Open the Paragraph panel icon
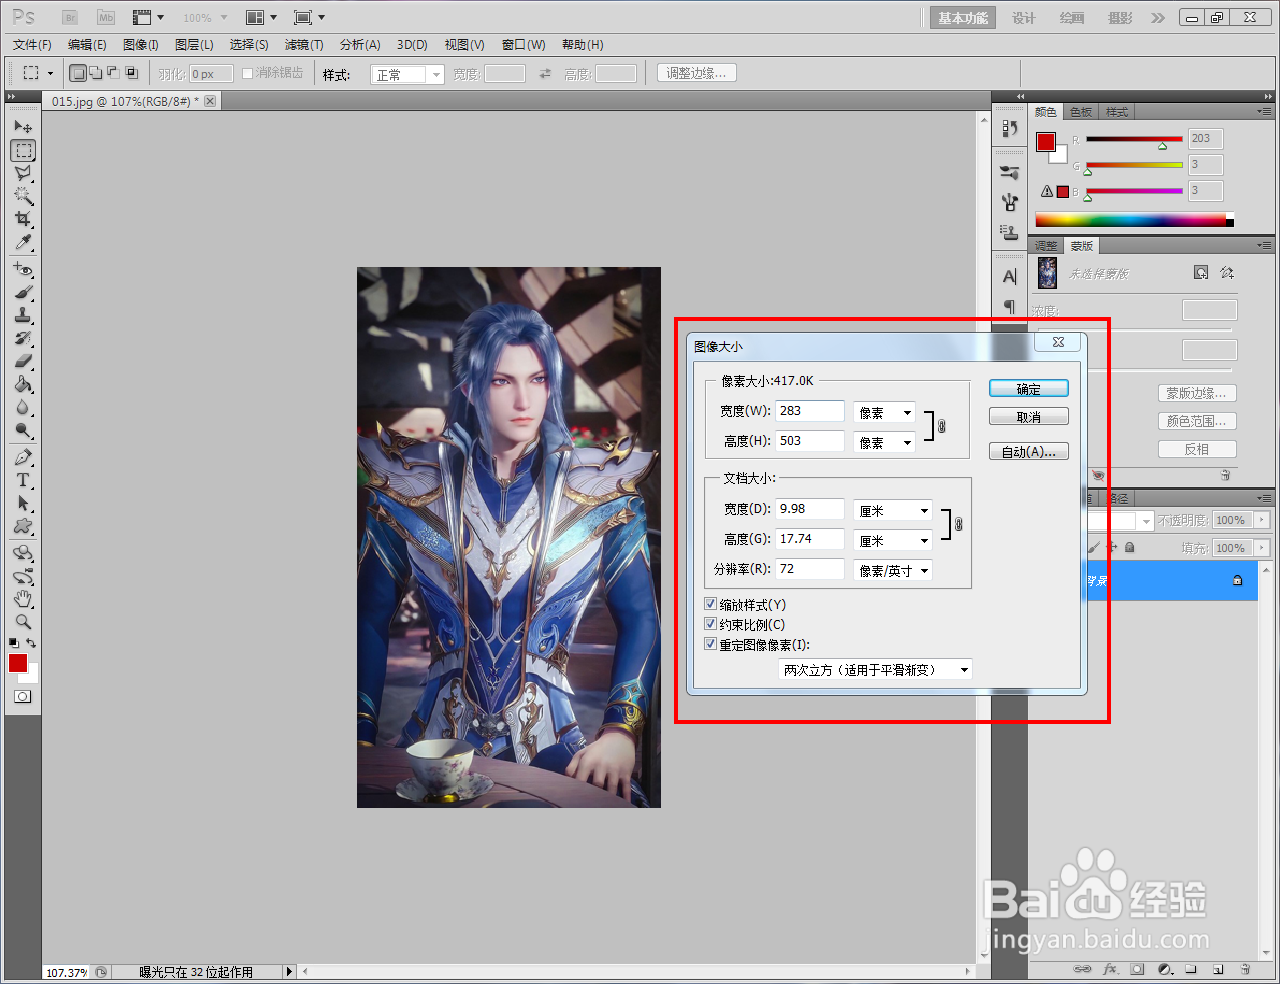The width and height of the screenshot is (1280, 984). 1010,306
